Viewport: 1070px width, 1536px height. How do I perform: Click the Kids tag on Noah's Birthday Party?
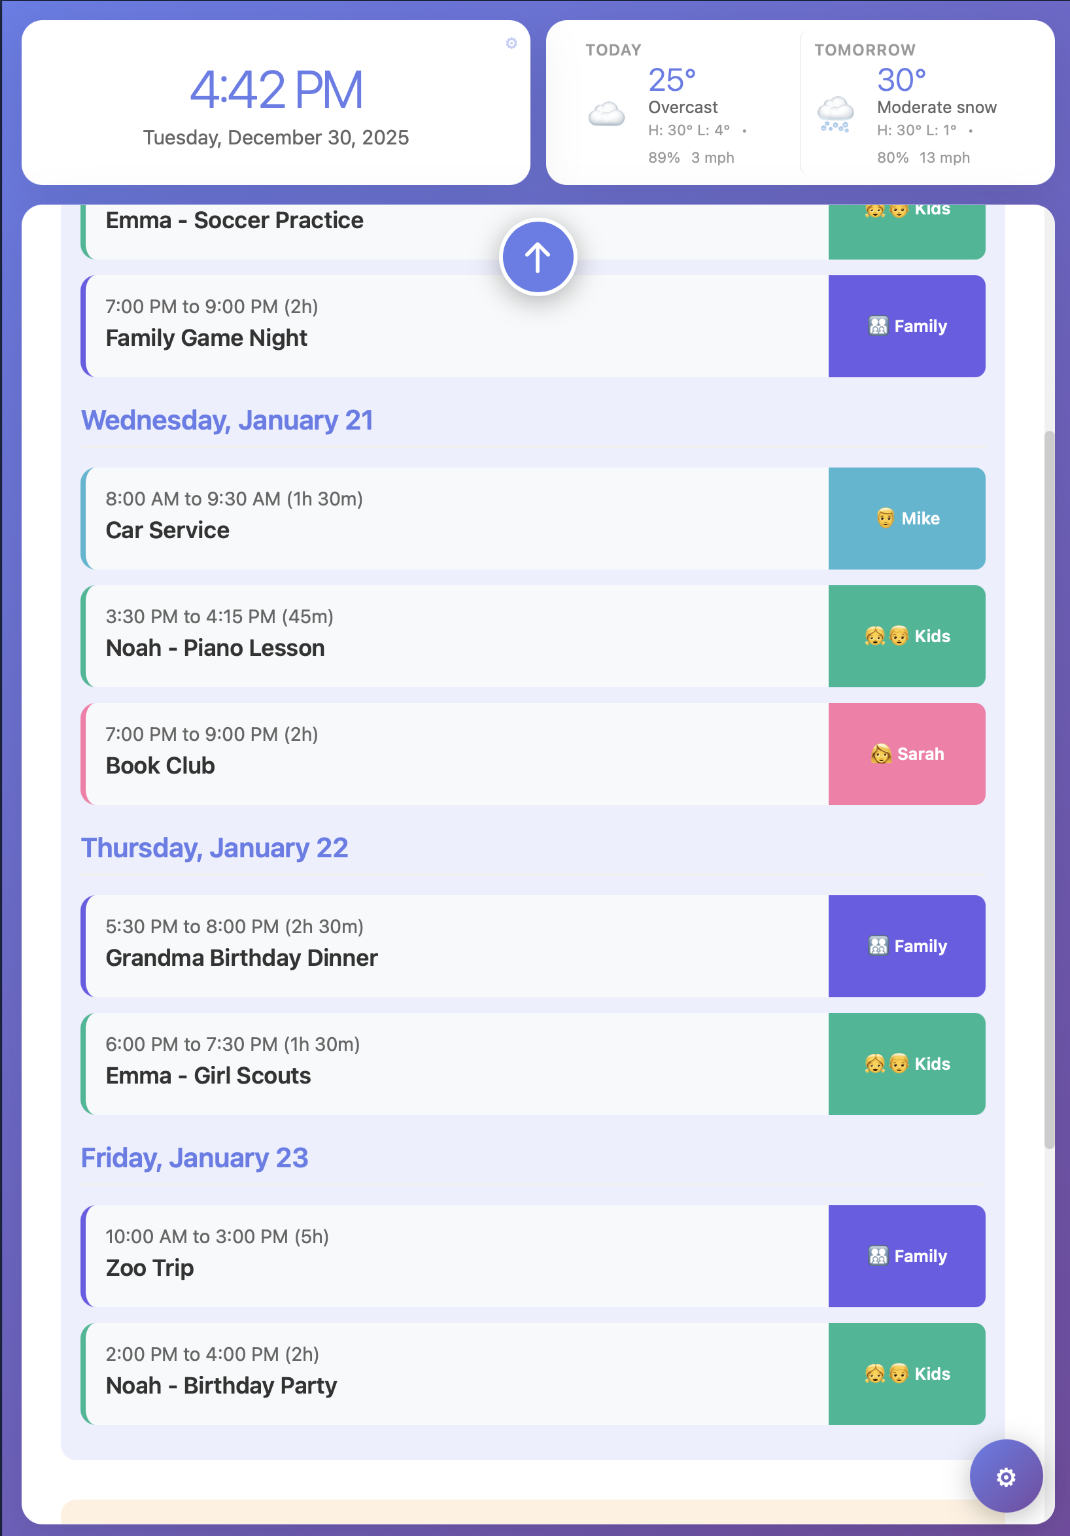pyautogui.click(x=906, y=1374)
